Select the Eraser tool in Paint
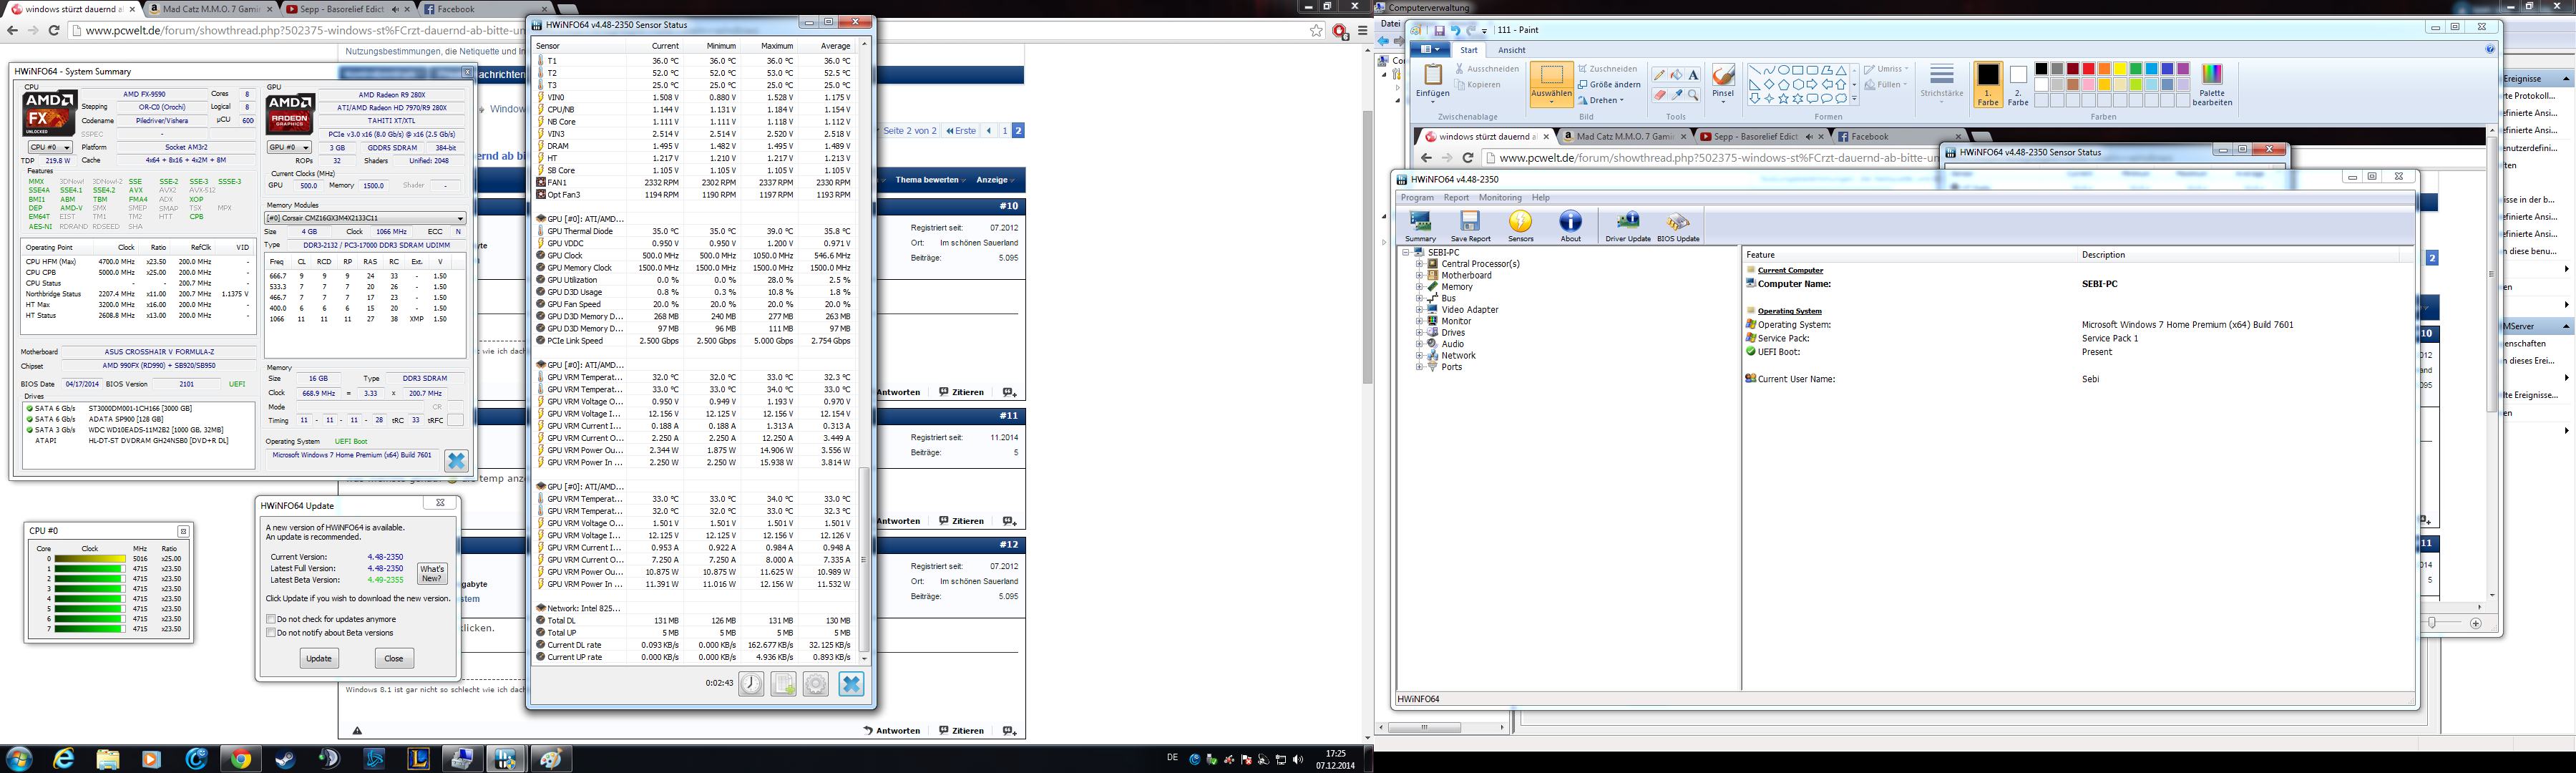 click(x=1659, y=95)
